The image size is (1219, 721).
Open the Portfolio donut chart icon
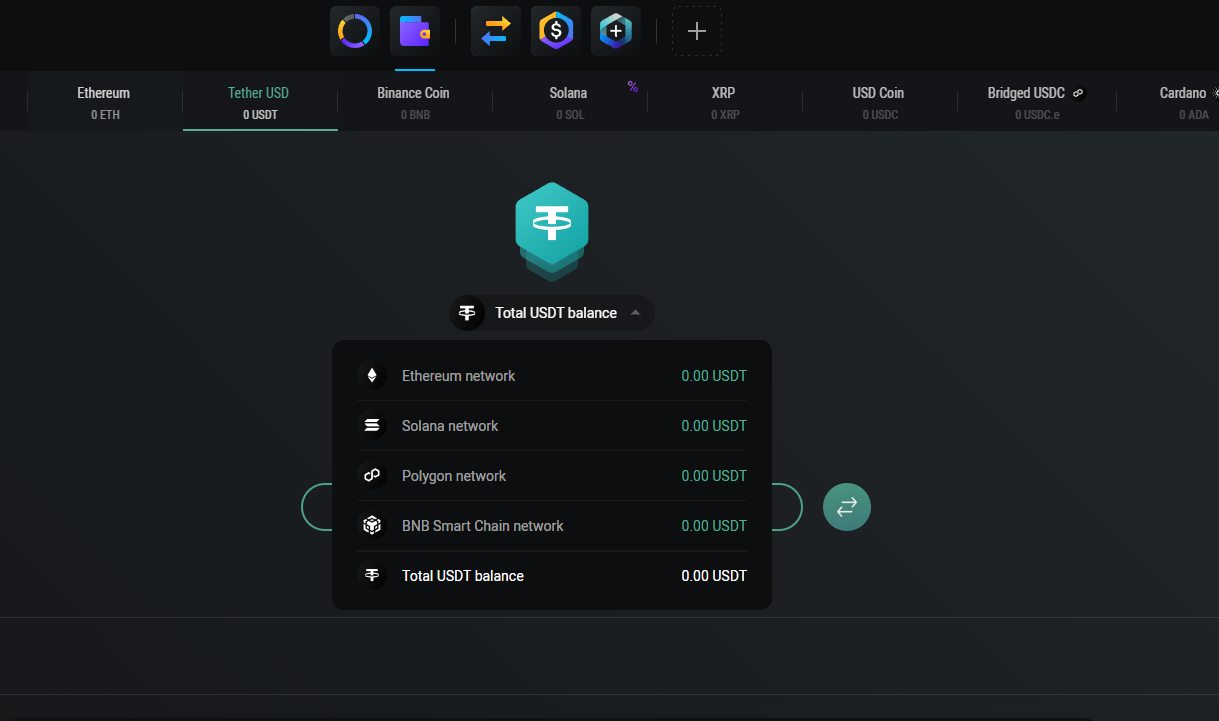coord(355,31)
